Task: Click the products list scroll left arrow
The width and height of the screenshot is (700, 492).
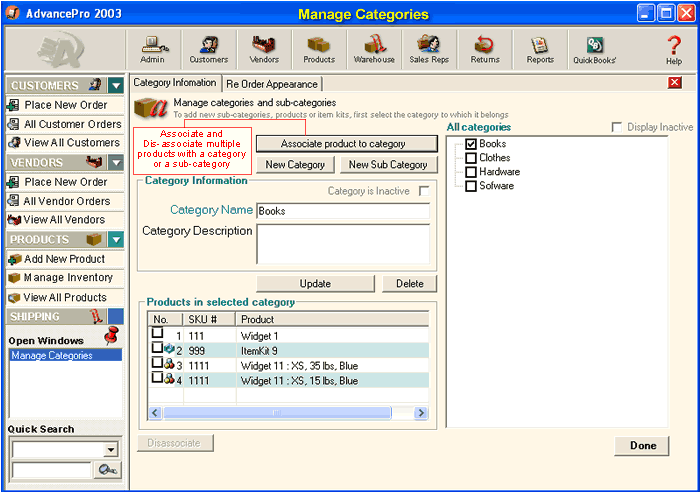Action: pos(155,413)
